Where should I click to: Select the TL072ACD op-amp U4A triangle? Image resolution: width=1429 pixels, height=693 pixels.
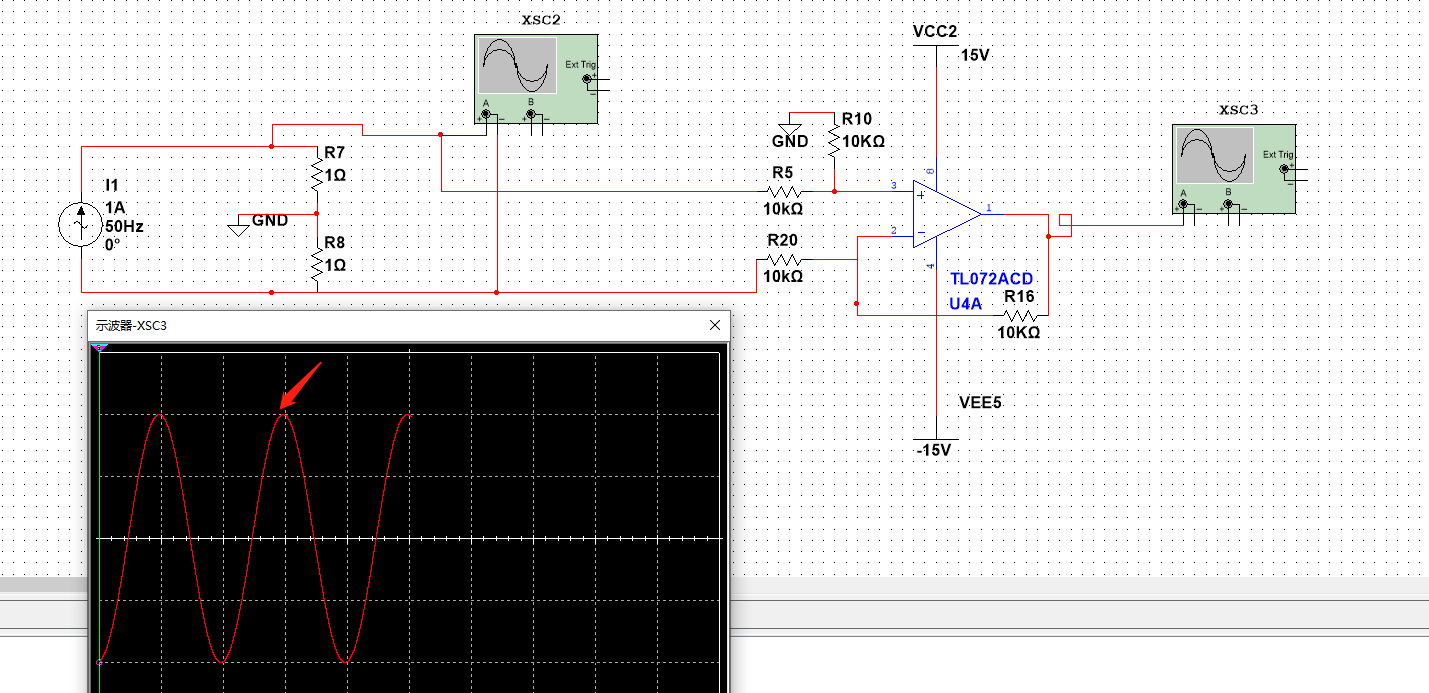[x=946, y=215]
